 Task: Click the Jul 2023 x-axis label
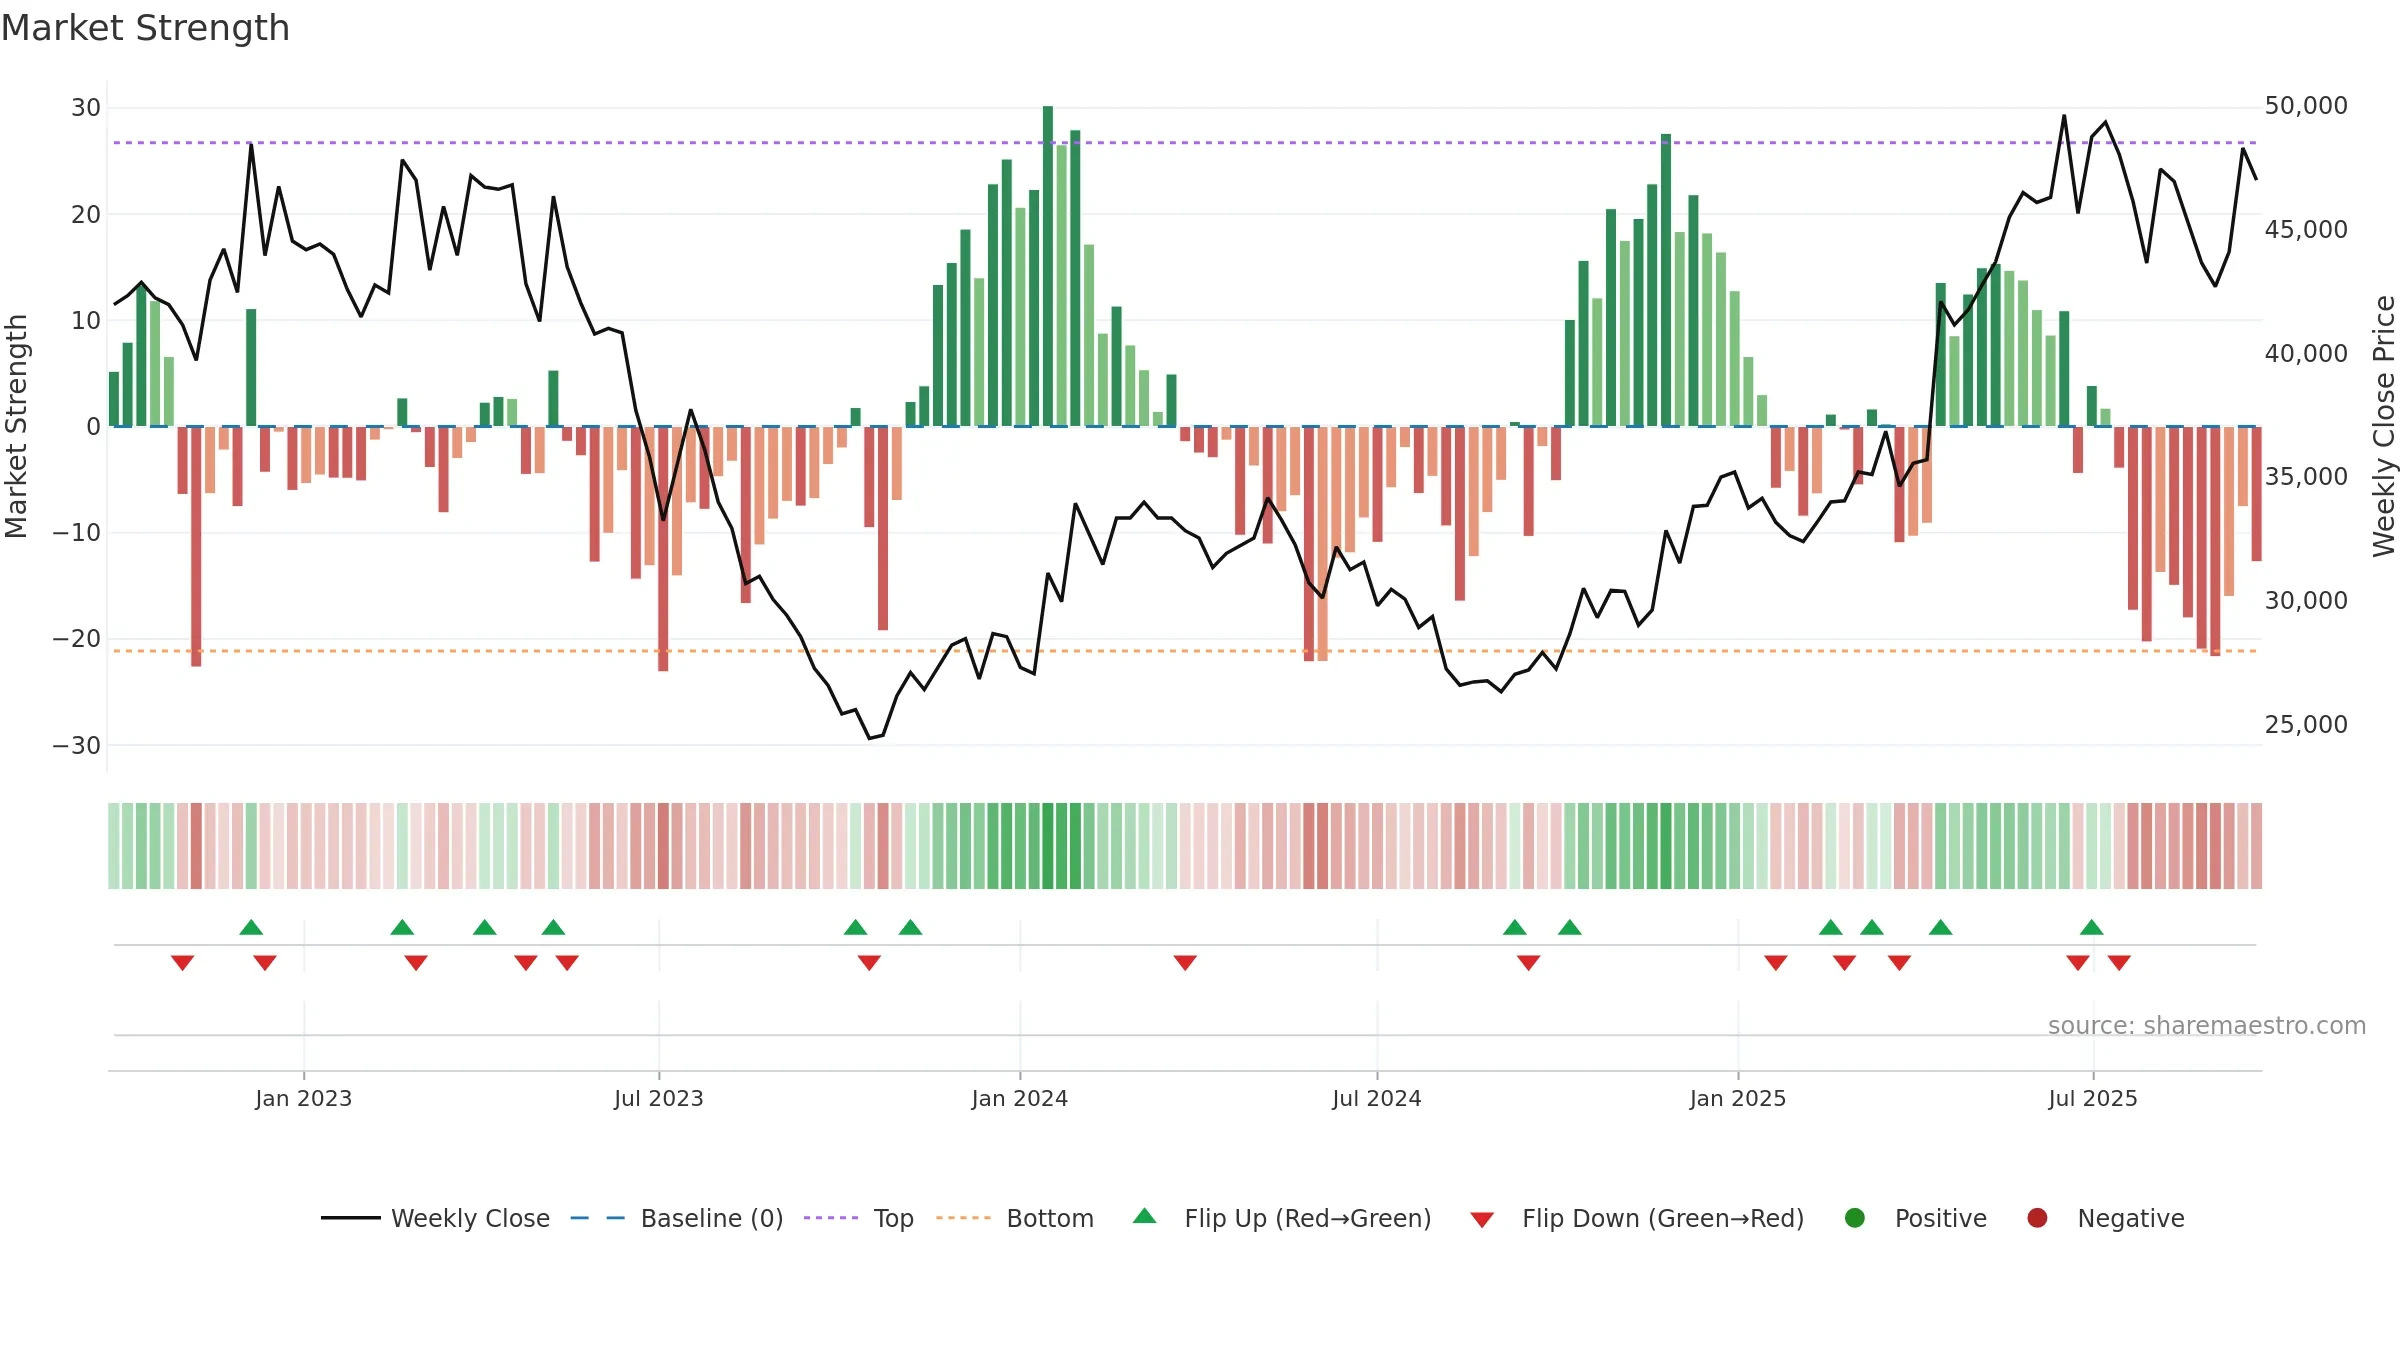659,1098
